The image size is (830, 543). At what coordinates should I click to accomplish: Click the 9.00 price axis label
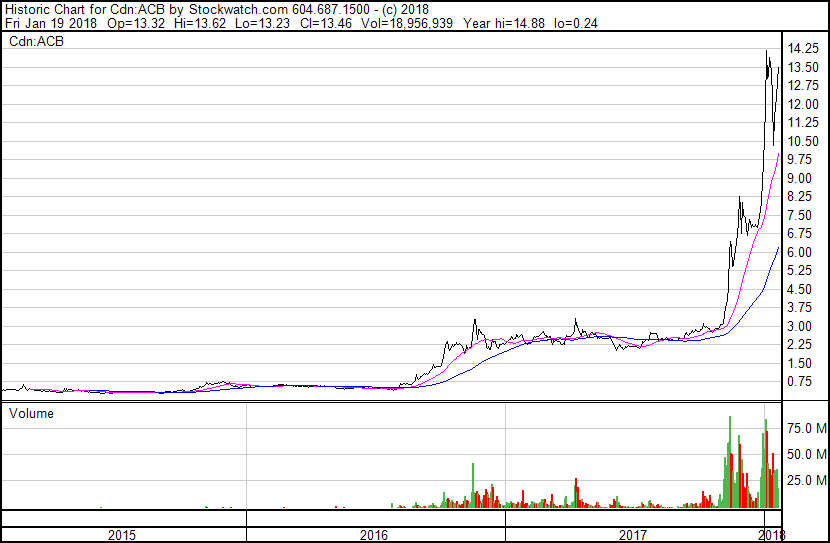pyautogui.click(x=799, y=178)
